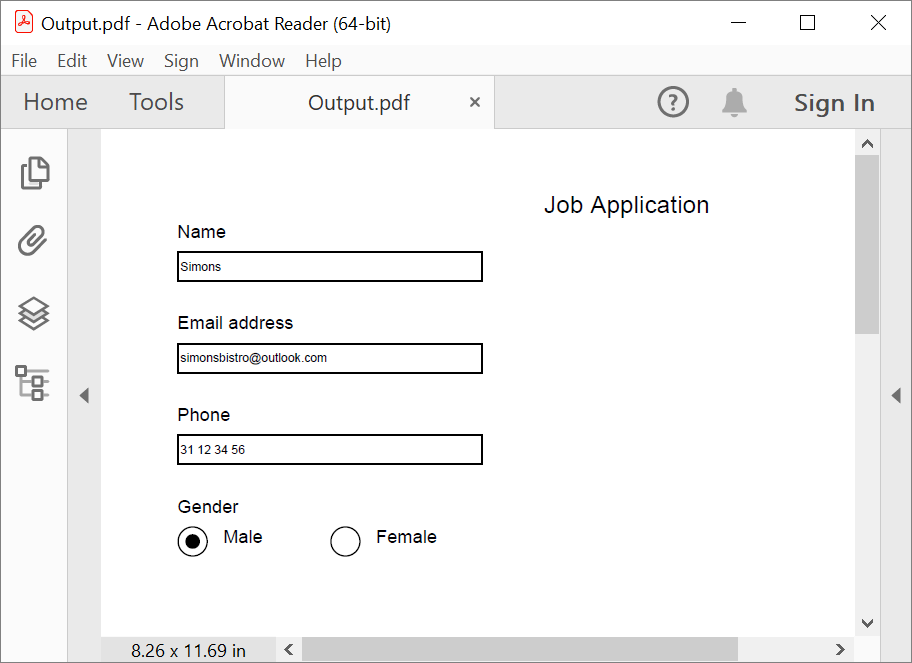Image resolution: width=912 pixels, height=663 pixels.
Task: Open the Attachments paperclip panel
Action: coord(33,240)
